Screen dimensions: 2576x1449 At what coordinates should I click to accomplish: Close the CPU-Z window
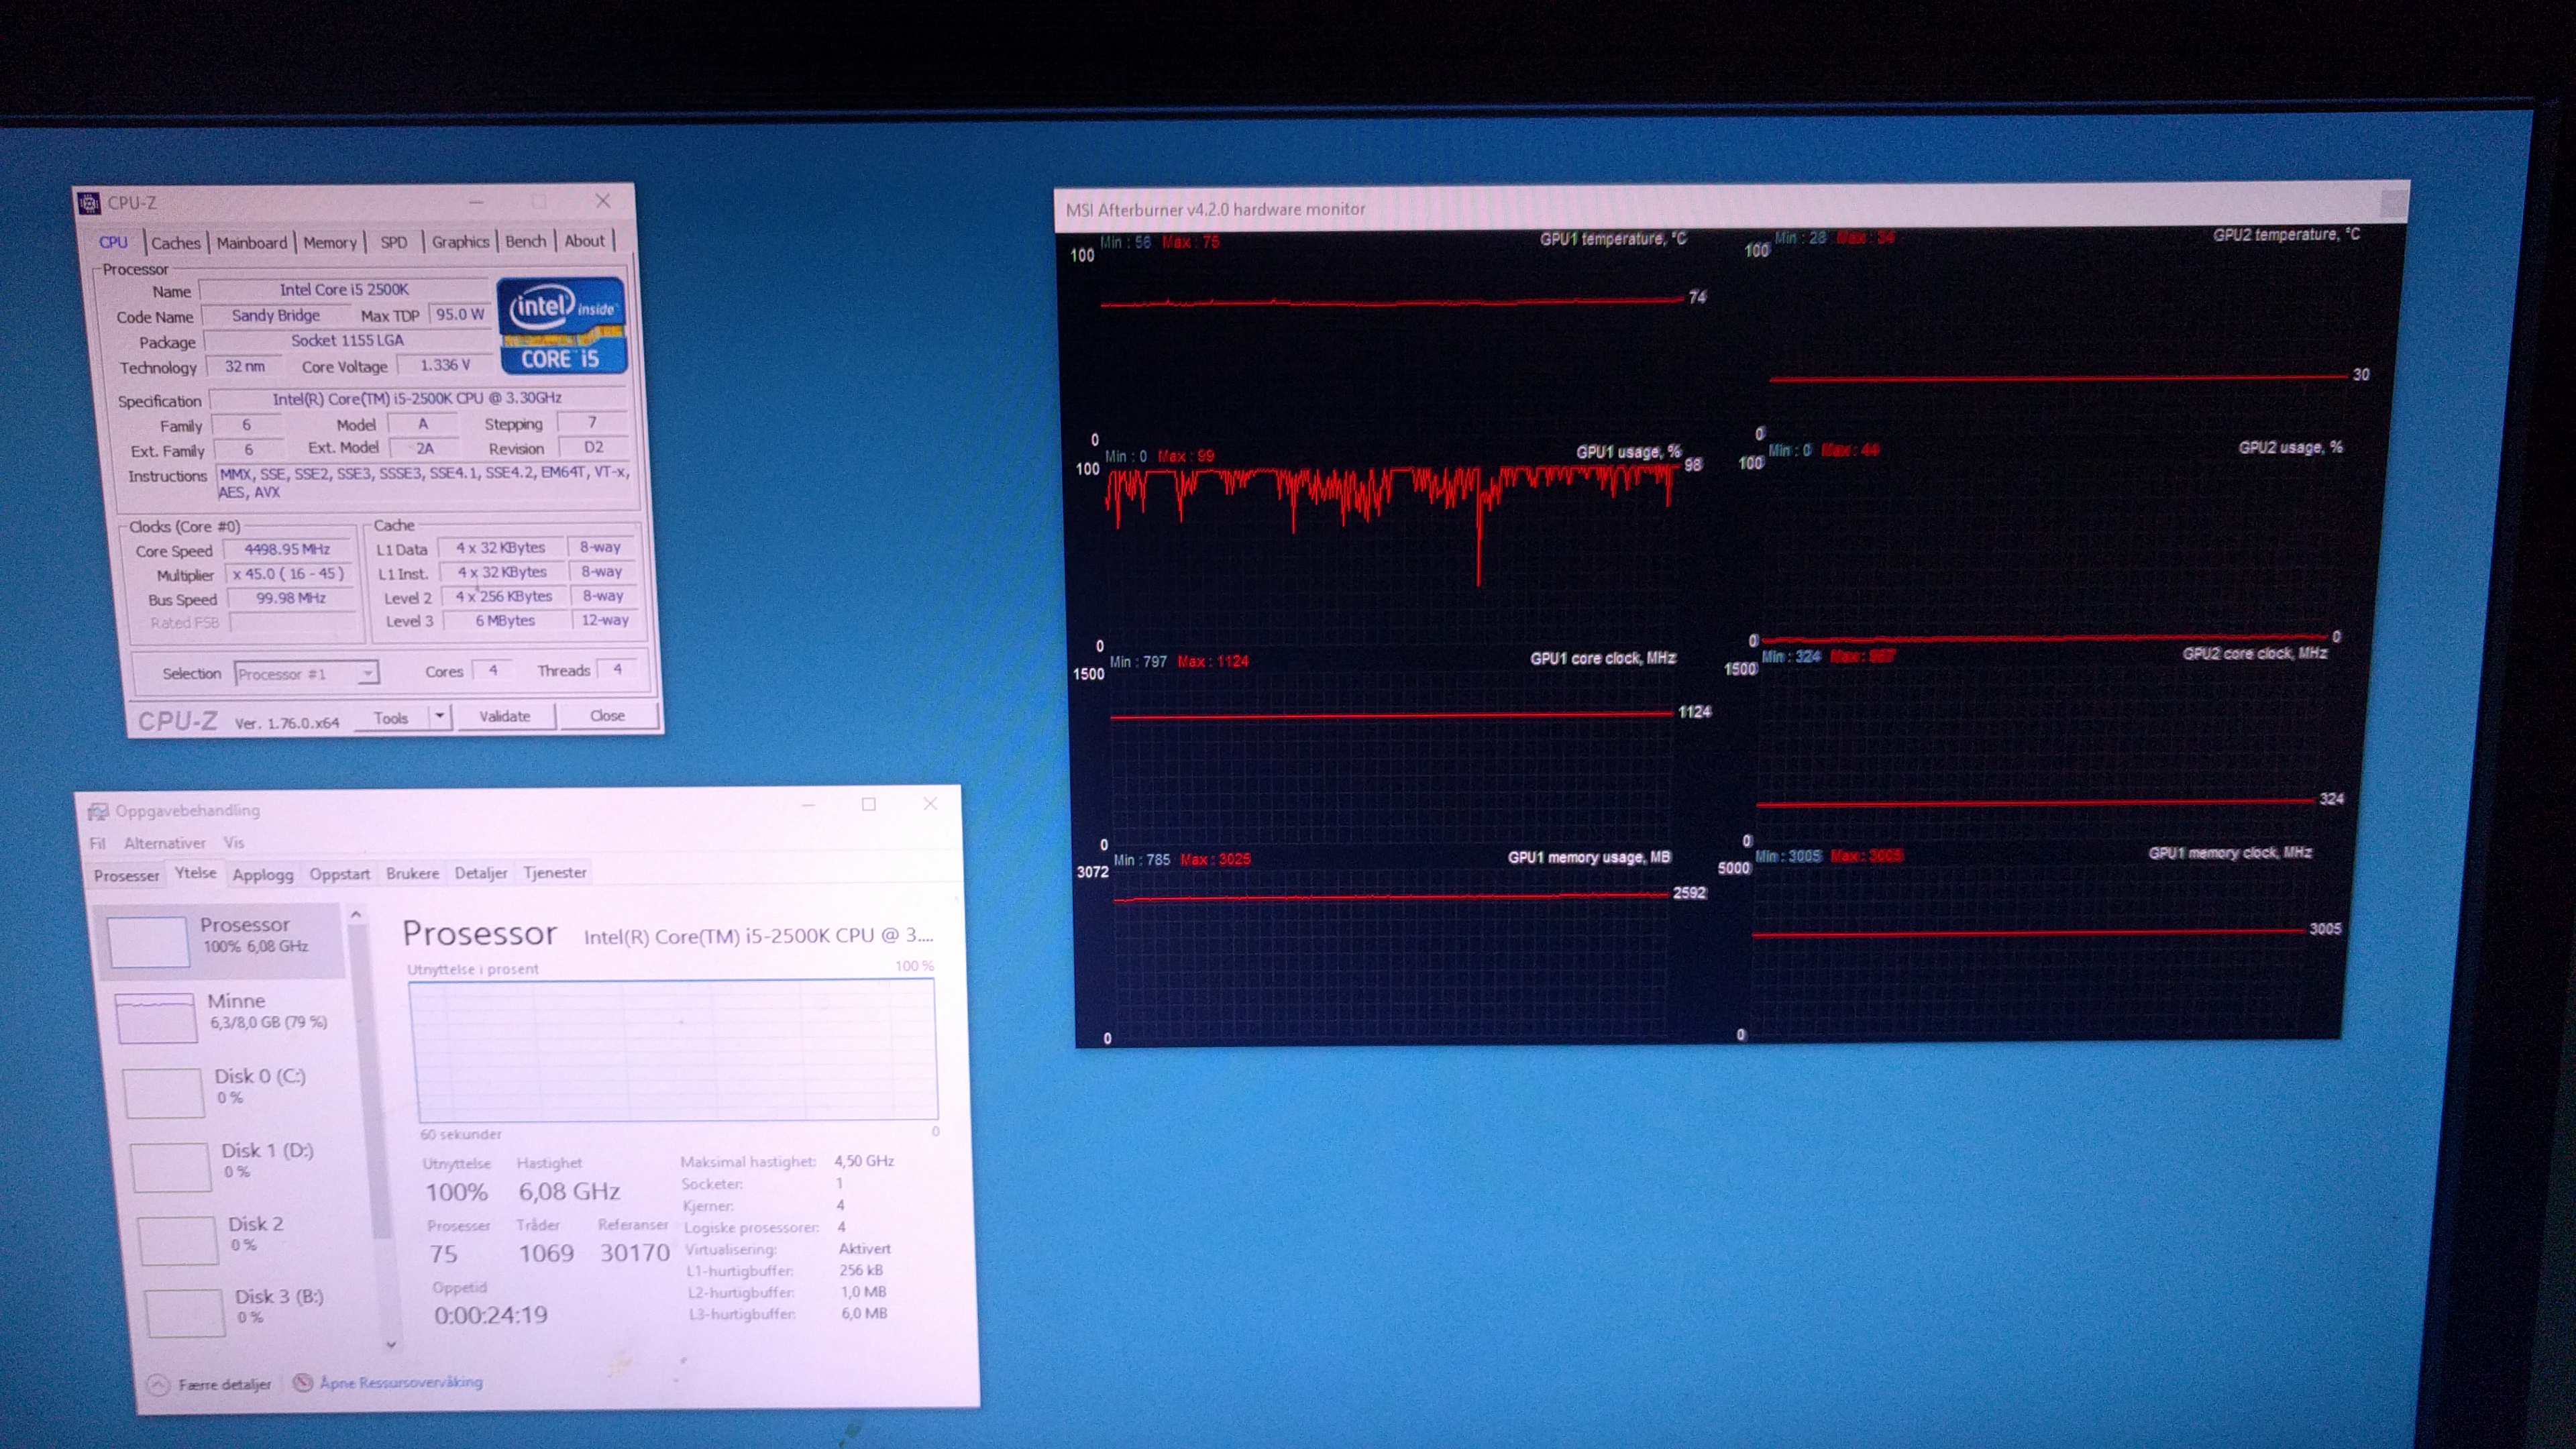(603, 201)
